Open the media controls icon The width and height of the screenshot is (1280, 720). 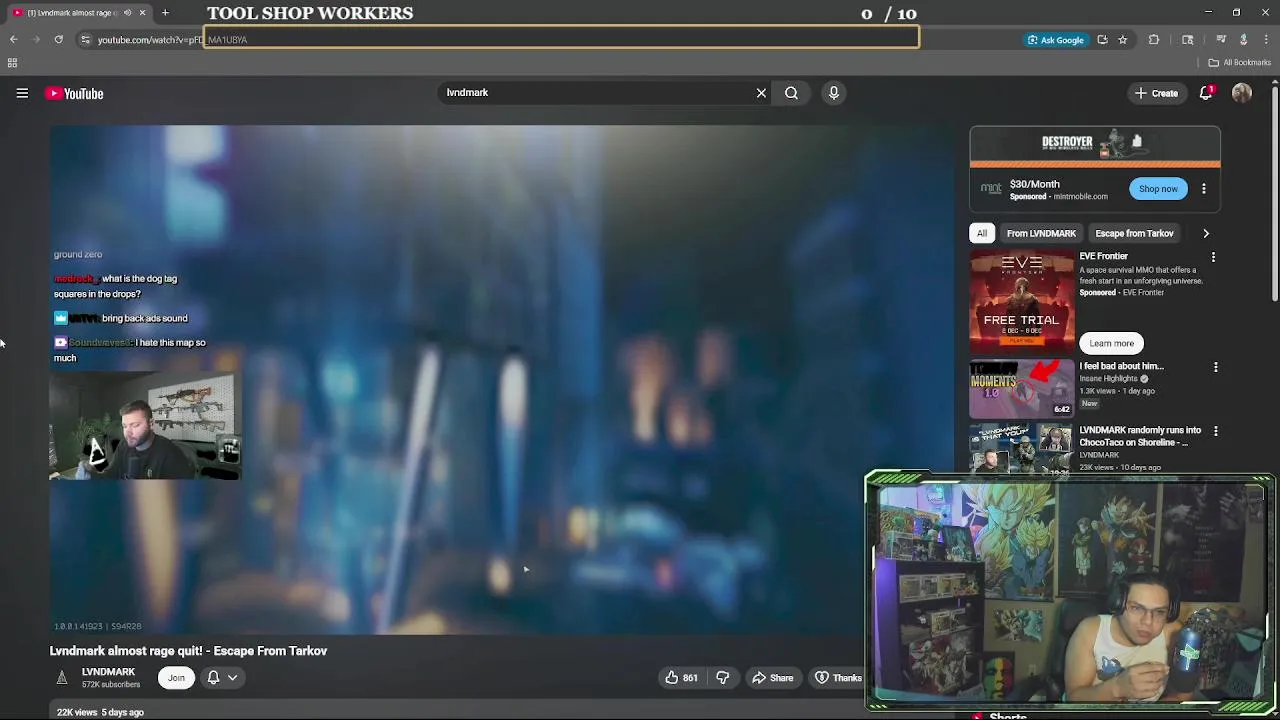click(1221, 39)
